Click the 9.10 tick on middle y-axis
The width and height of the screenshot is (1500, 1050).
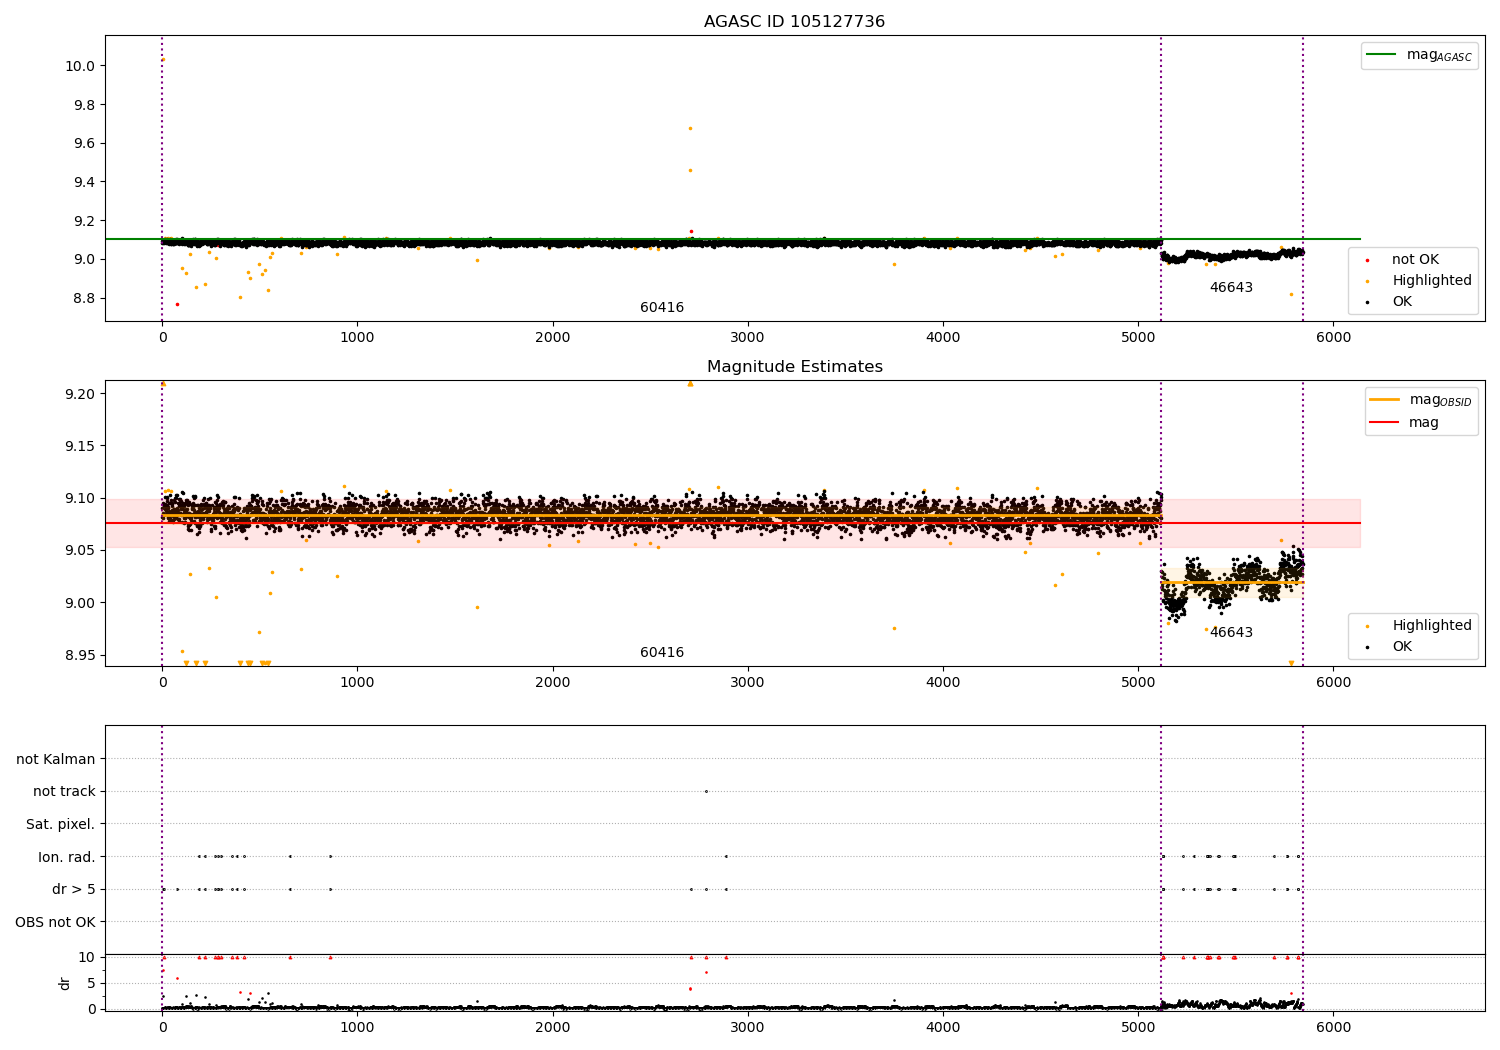point(79,498)
